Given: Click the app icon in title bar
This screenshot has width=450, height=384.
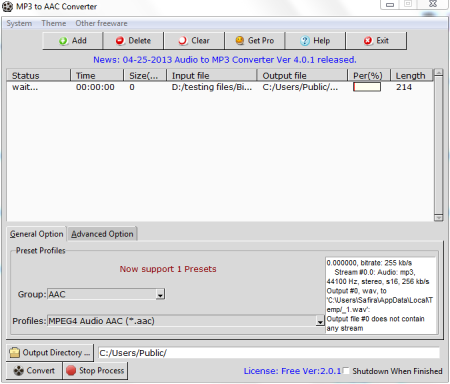Looking at the screenshot, I should click(x=7, y=7).
